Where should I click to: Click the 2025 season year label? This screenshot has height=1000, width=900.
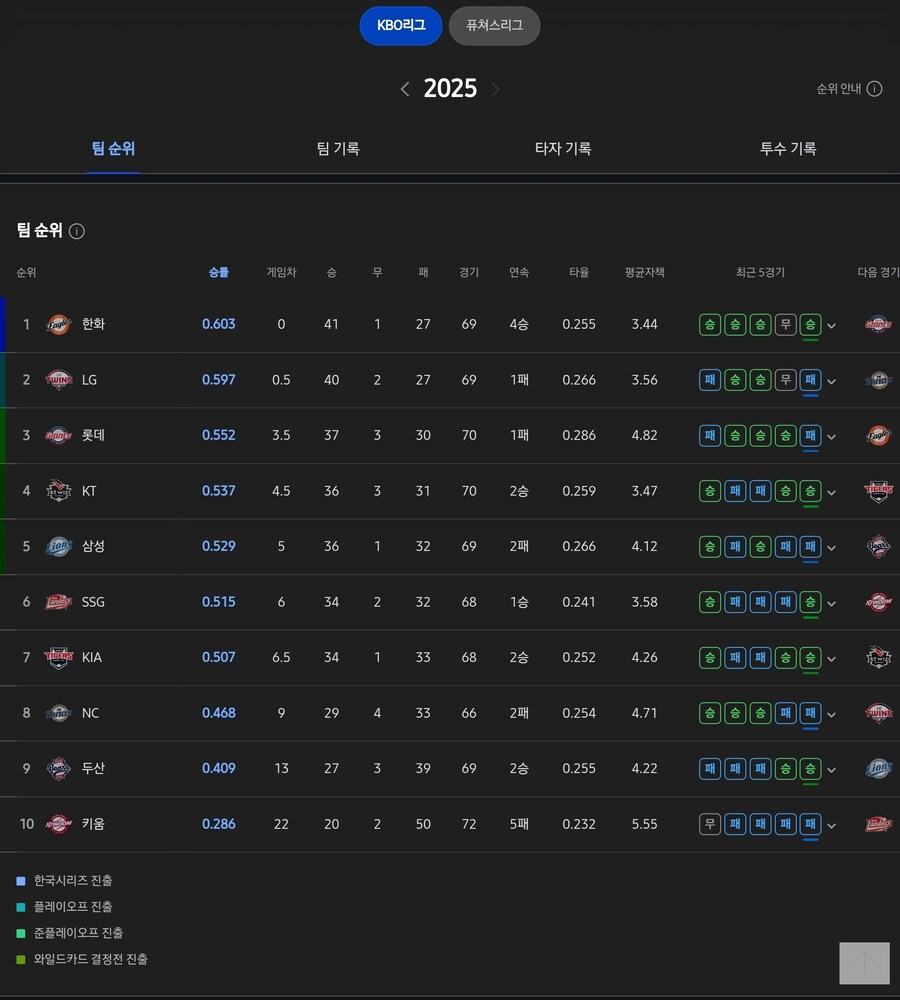(x=450, y=89)
